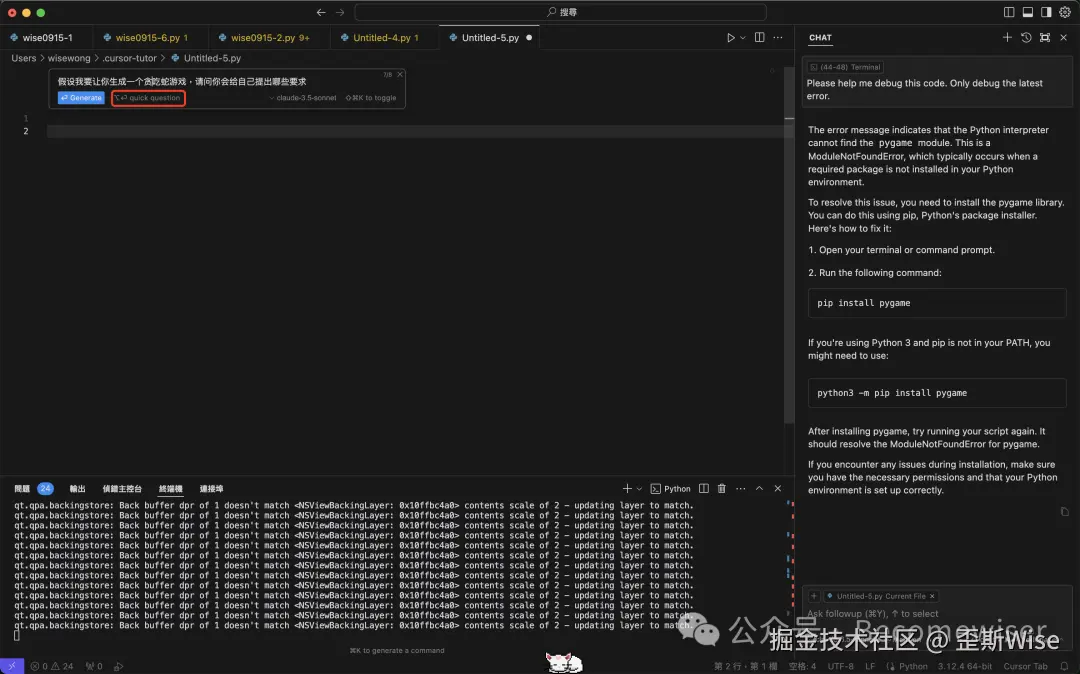Image resolution: width=1080 pixels, height=674 pixels.
Task: Kill terminal with the trash icon
Action: point(722,488)
